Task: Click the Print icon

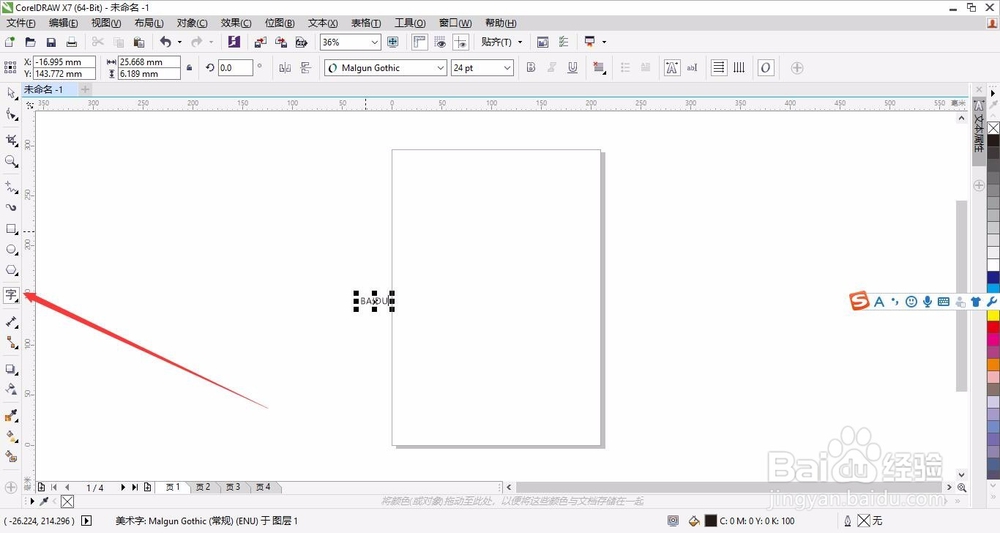Action: (x=71, y=42)
